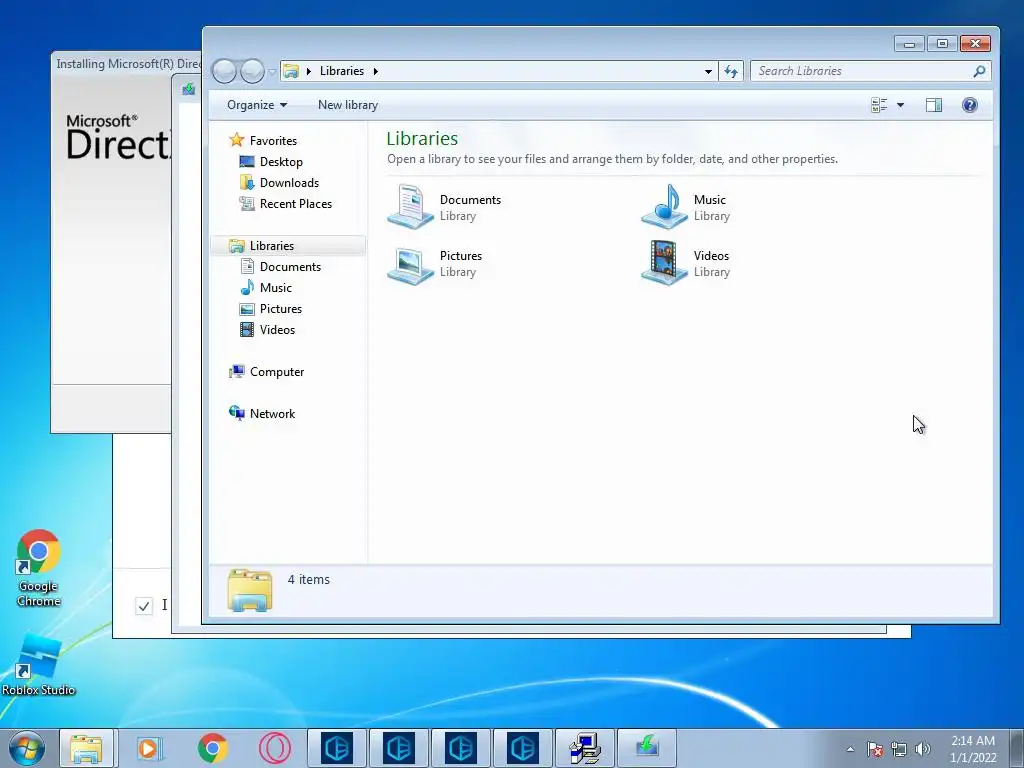Click the large libraries folder icon in details pane
Screen dimensions: 1024x768
click(249, 590)
